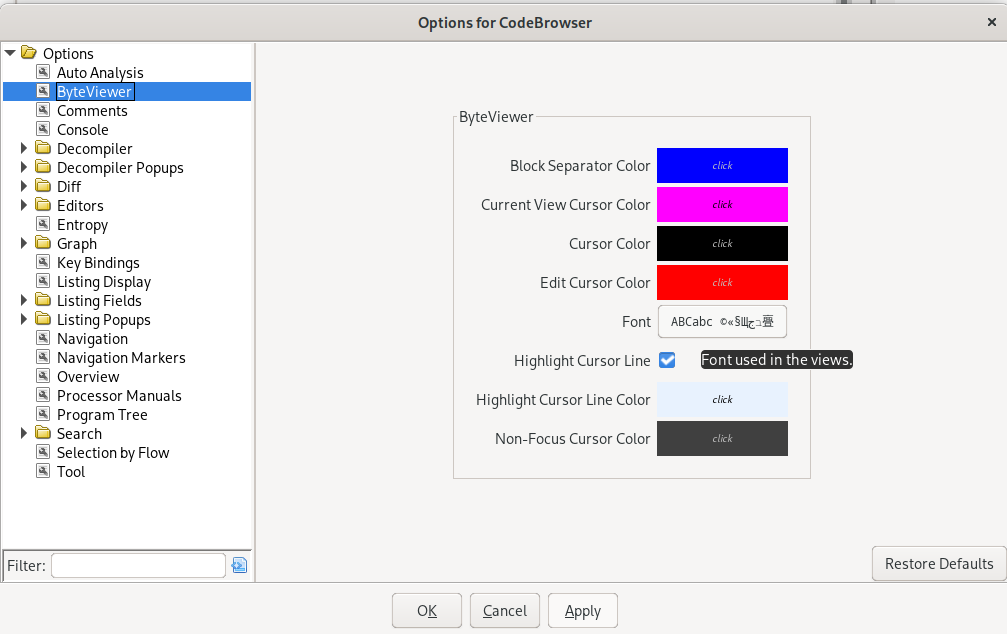This screenshot has width=1007, height=634.
Task: Click the Processor Manuals options icon
Action: pyautogui.click(x=43, y=395)
